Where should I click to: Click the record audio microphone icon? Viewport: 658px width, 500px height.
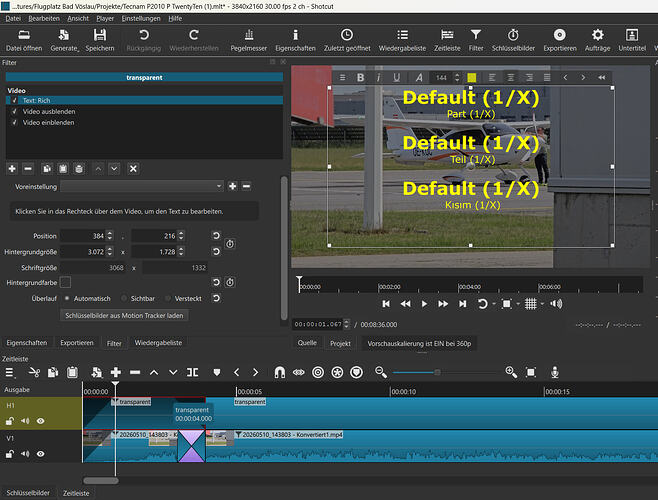[555, 372]
